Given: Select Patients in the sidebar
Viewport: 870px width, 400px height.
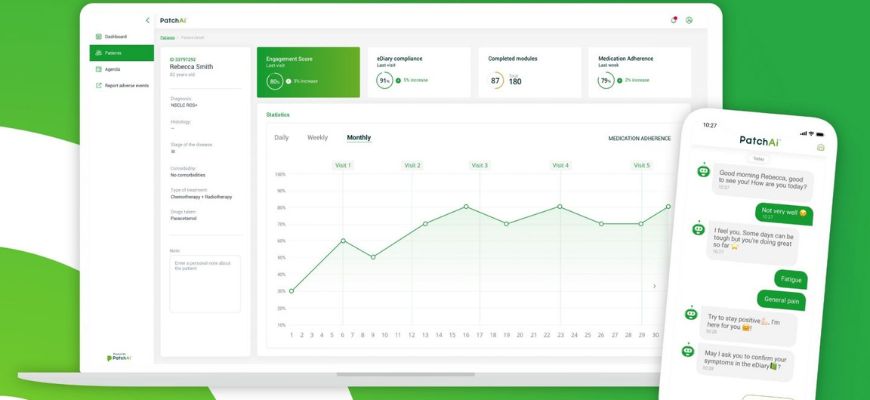Looking at the screenshot, I should tap(122, 53).
